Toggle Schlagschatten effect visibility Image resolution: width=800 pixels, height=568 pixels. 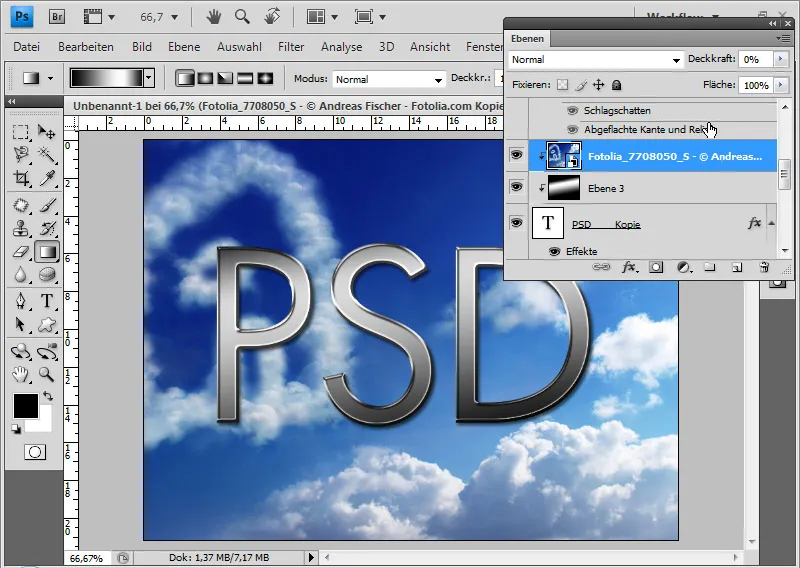[x=572, y=110]
